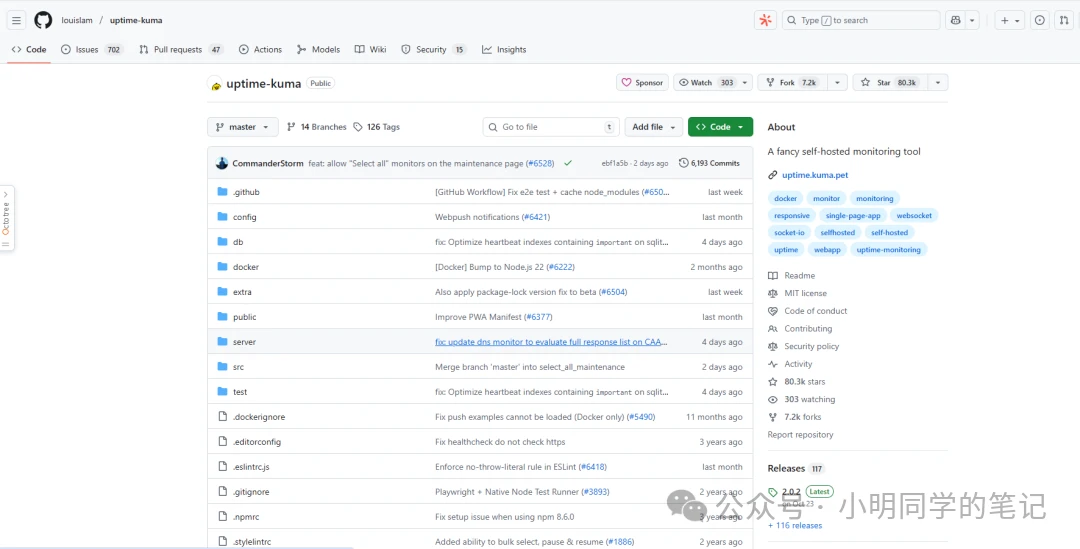
Task: Open the issues circle icon in header
Action: pos(1040,20)
